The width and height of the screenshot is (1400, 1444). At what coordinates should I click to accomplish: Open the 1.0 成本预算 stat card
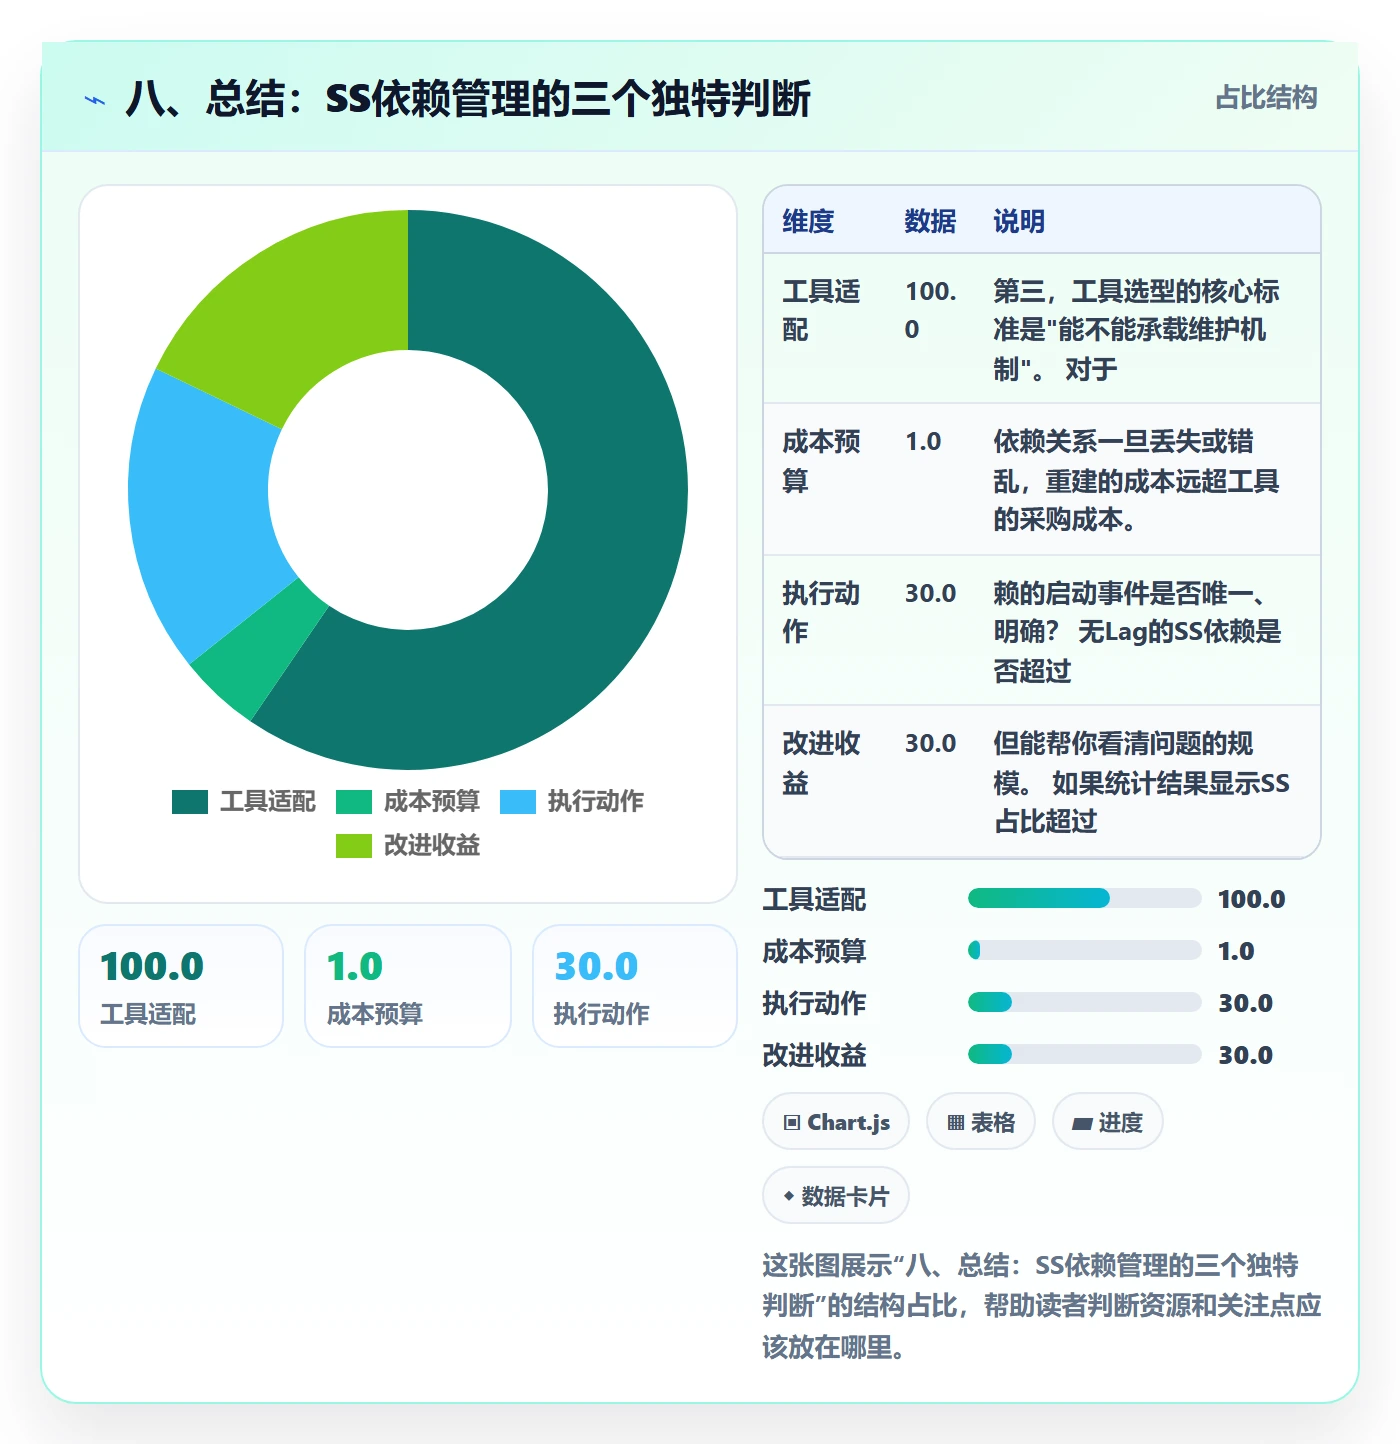(408, 986)
